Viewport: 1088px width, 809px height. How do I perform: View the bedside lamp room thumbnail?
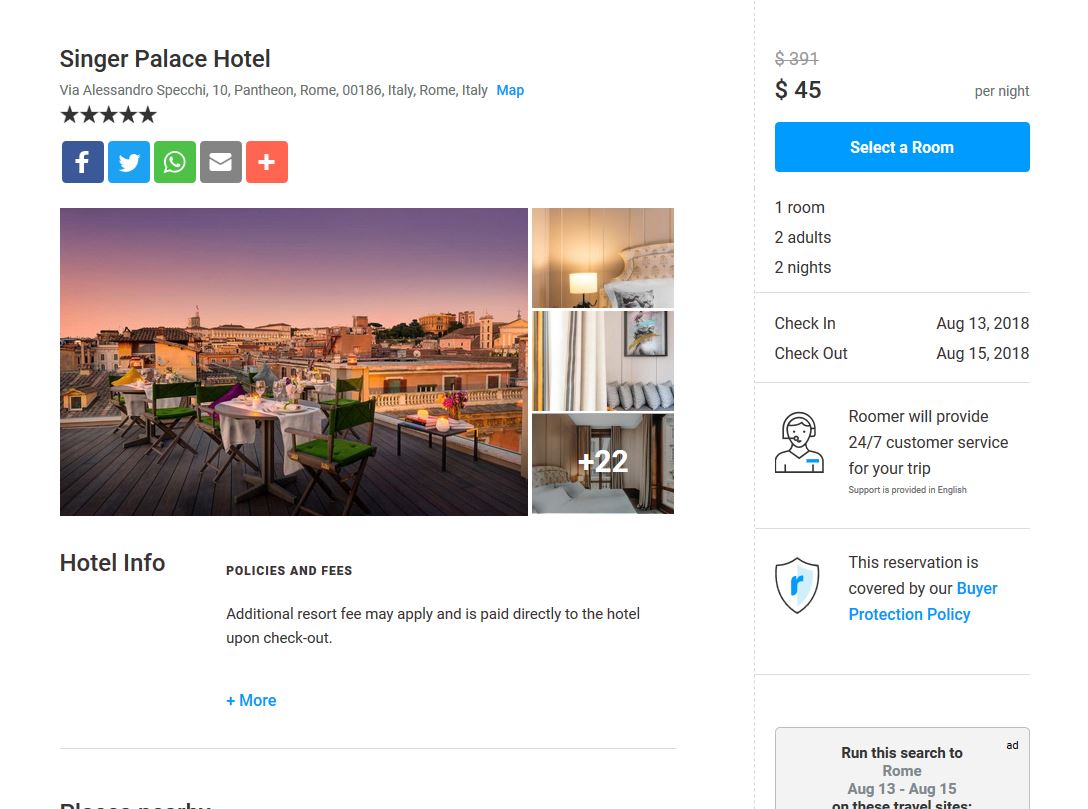[x=603, y=257]
